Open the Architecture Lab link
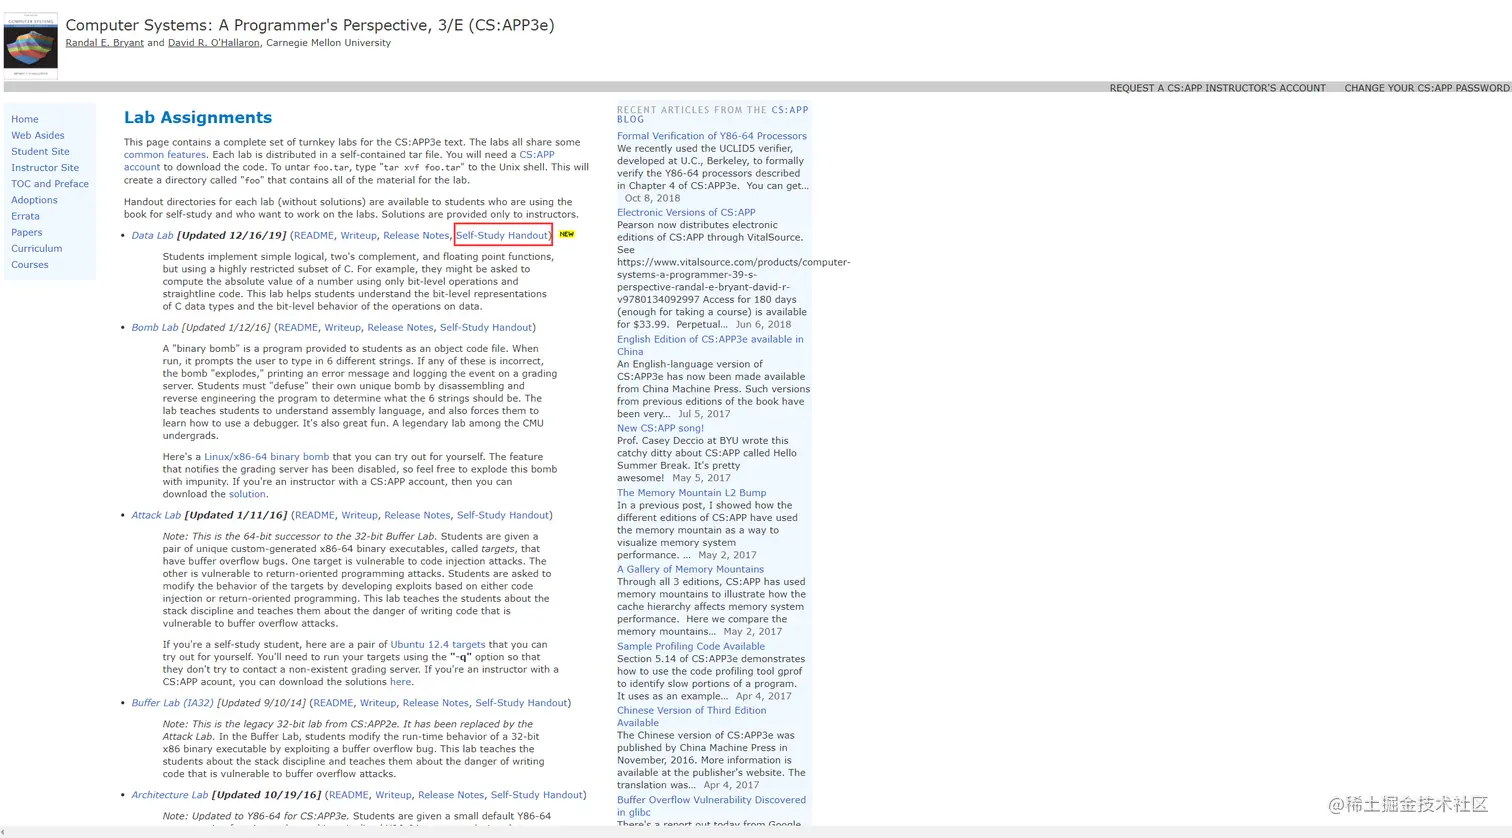The image size is (1512, 838). coord(170,795)
